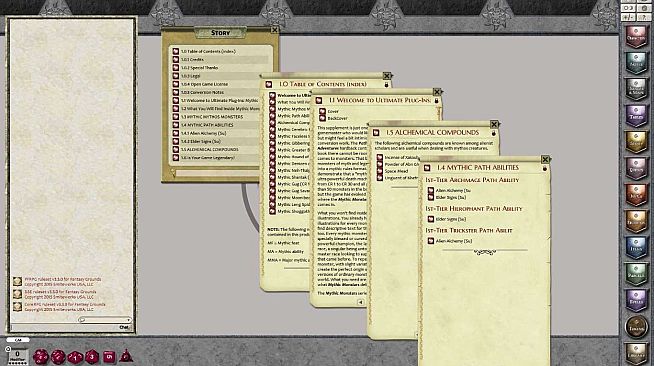Open the Encounters sidebar button
The image size is (654, 366).
tap(636, 221)
